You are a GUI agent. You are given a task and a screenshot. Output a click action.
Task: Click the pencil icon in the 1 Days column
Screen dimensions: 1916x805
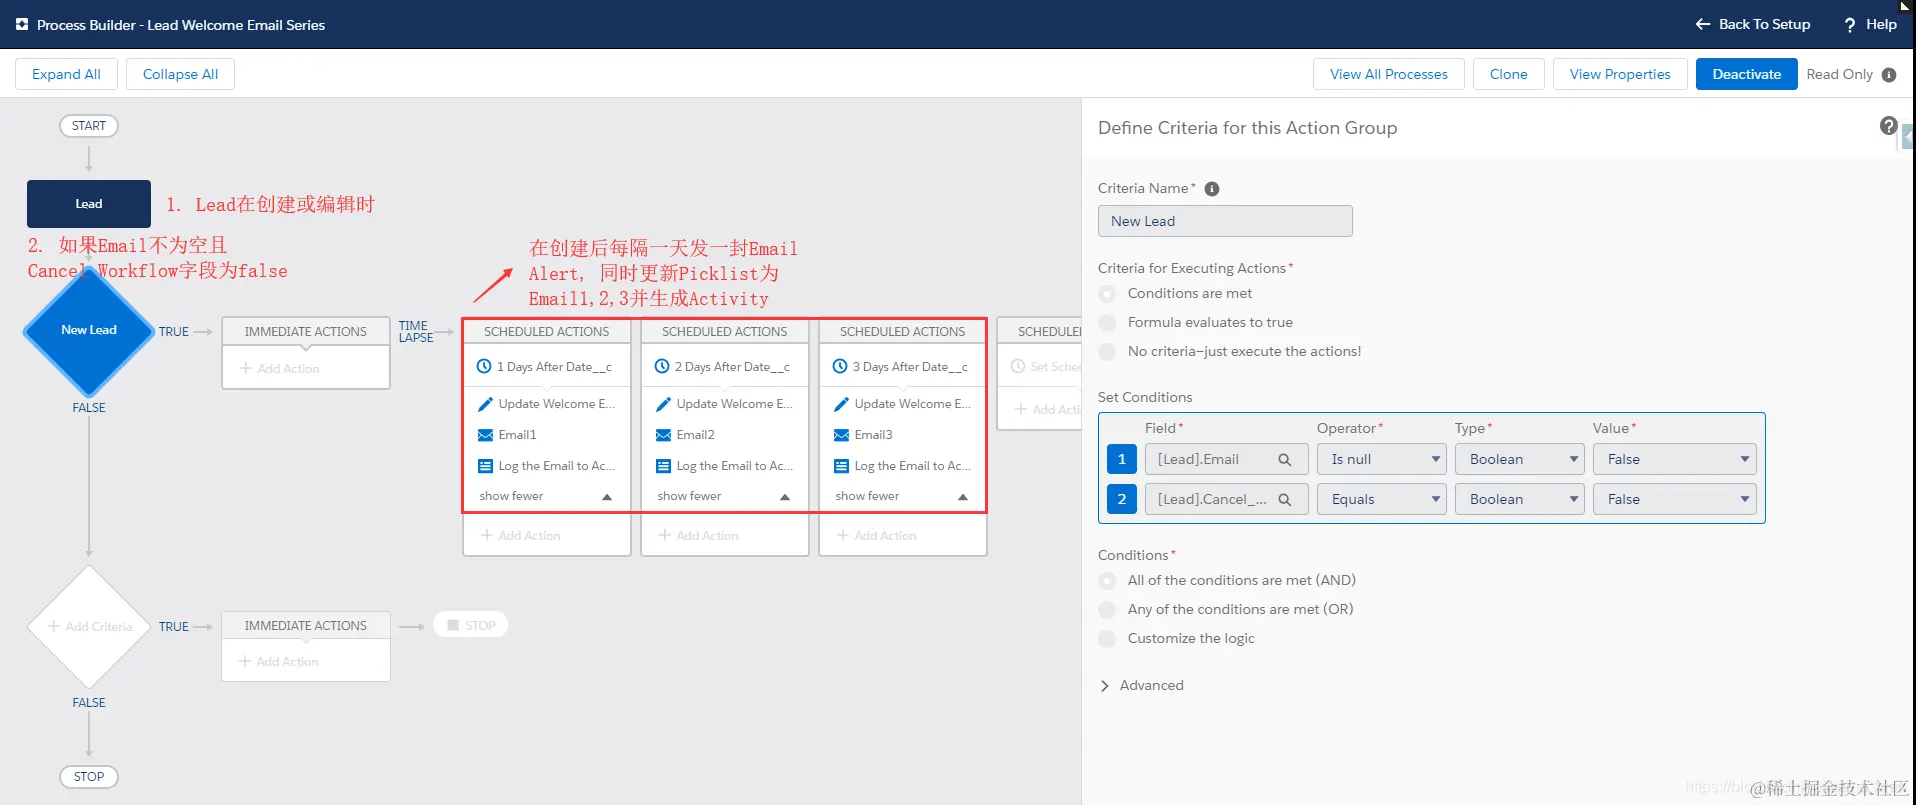(485, 404)
